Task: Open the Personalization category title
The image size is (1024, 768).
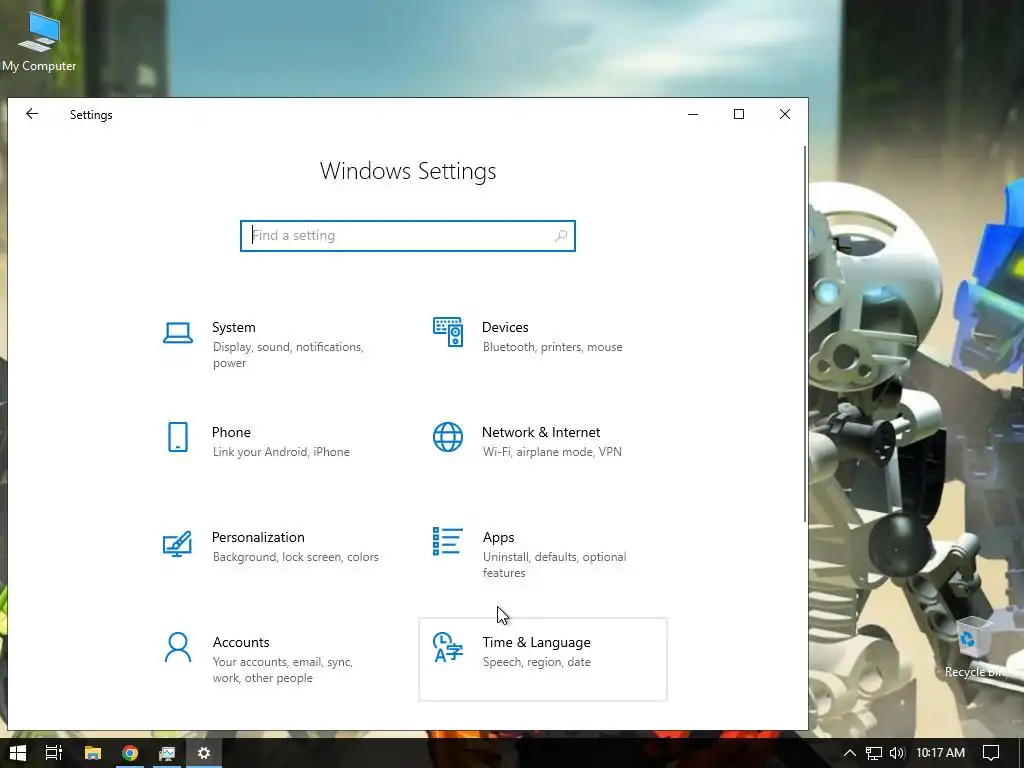Action: [258, 537]
